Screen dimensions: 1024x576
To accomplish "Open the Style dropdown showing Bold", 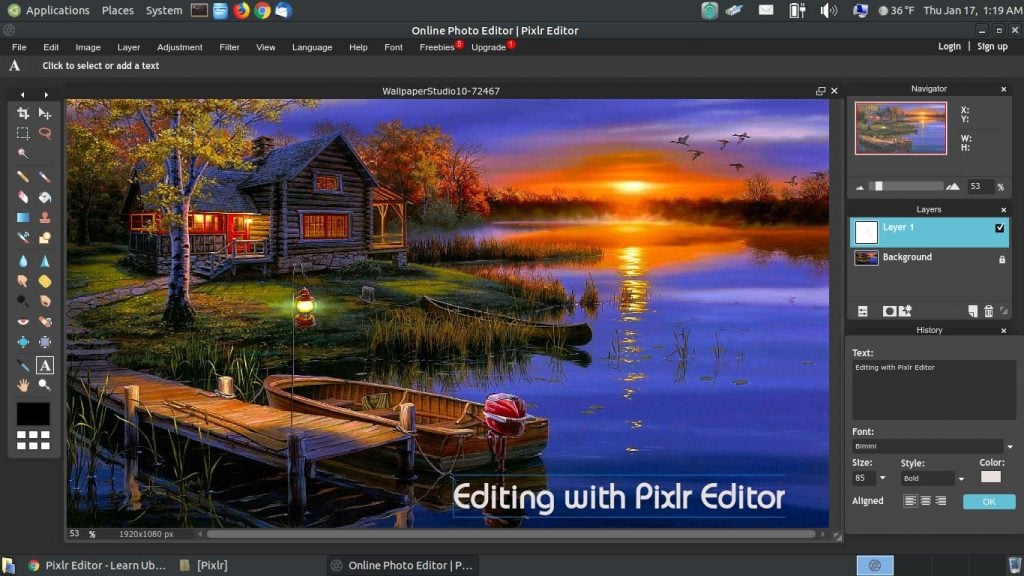I will pos(933,478).
